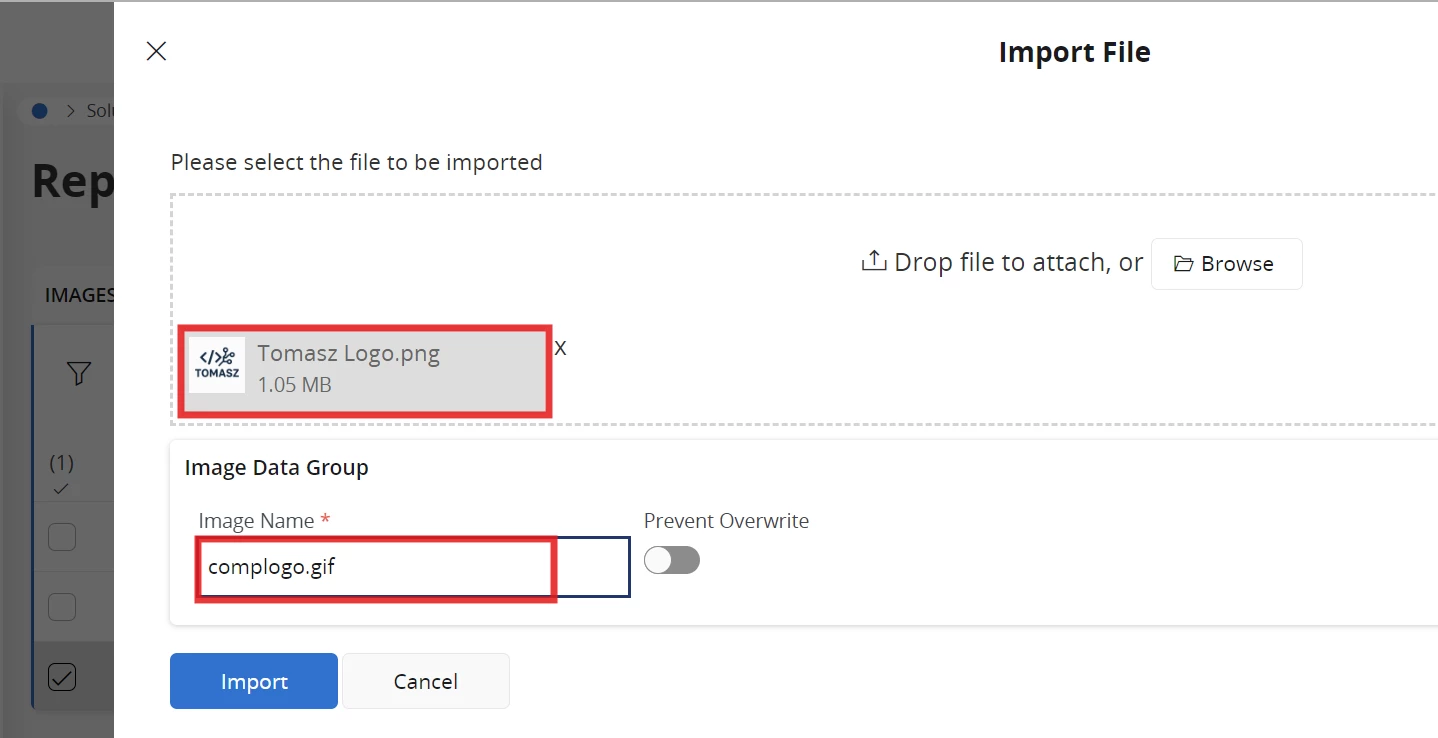Click the small checkmark below the (1) count
The image size is (1438, 738).
coord(61,489)
